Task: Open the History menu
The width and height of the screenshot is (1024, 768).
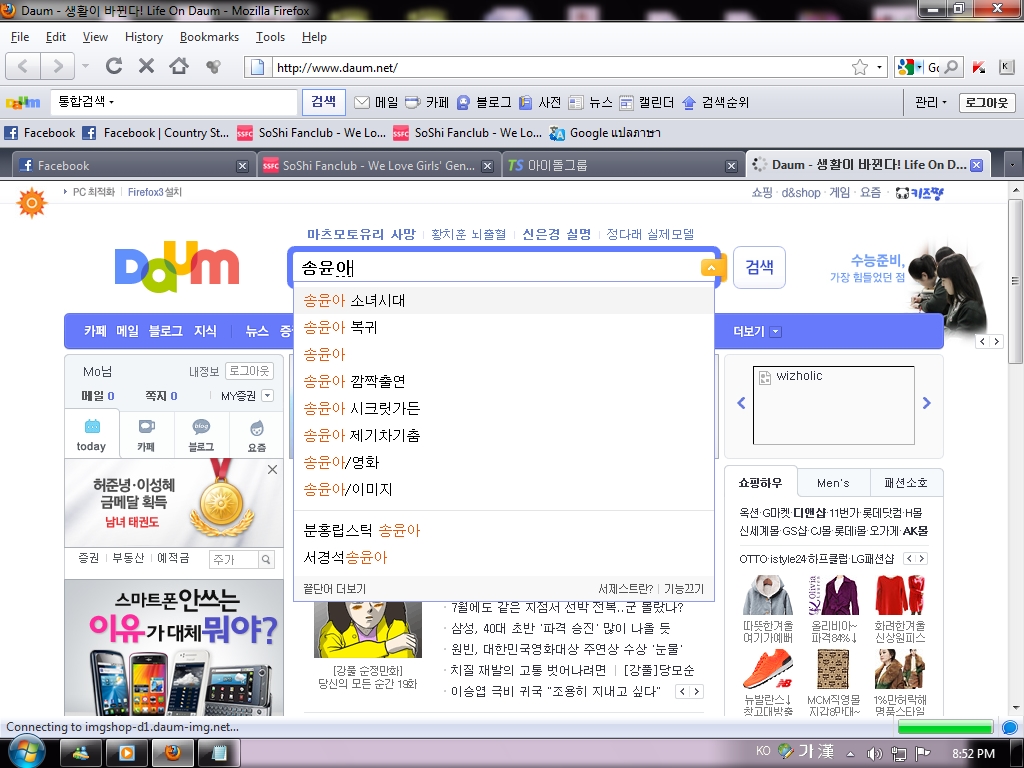Action: 144,37
